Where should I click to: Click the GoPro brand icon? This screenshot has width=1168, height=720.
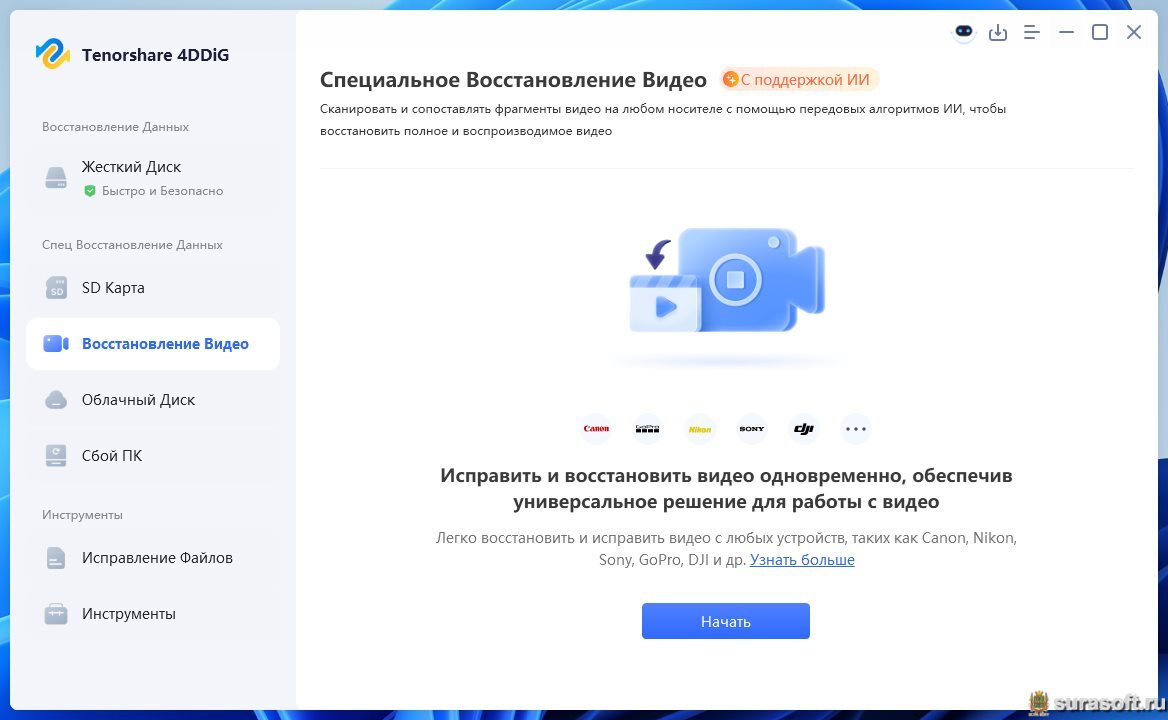tap(647, 429)
